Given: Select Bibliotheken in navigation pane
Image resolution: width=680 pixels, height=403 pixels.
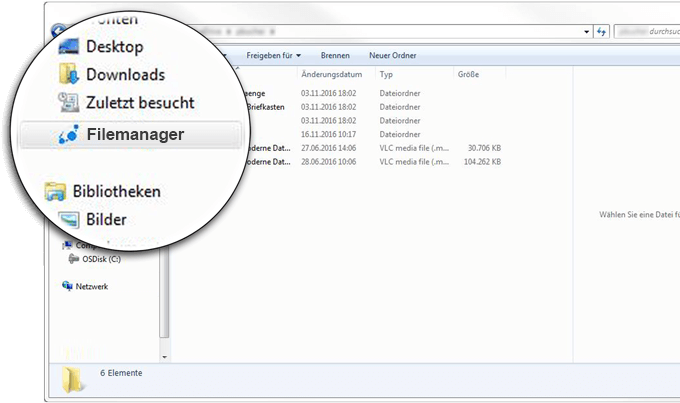Looking at the screenshot, I should [x=117, y=191].
